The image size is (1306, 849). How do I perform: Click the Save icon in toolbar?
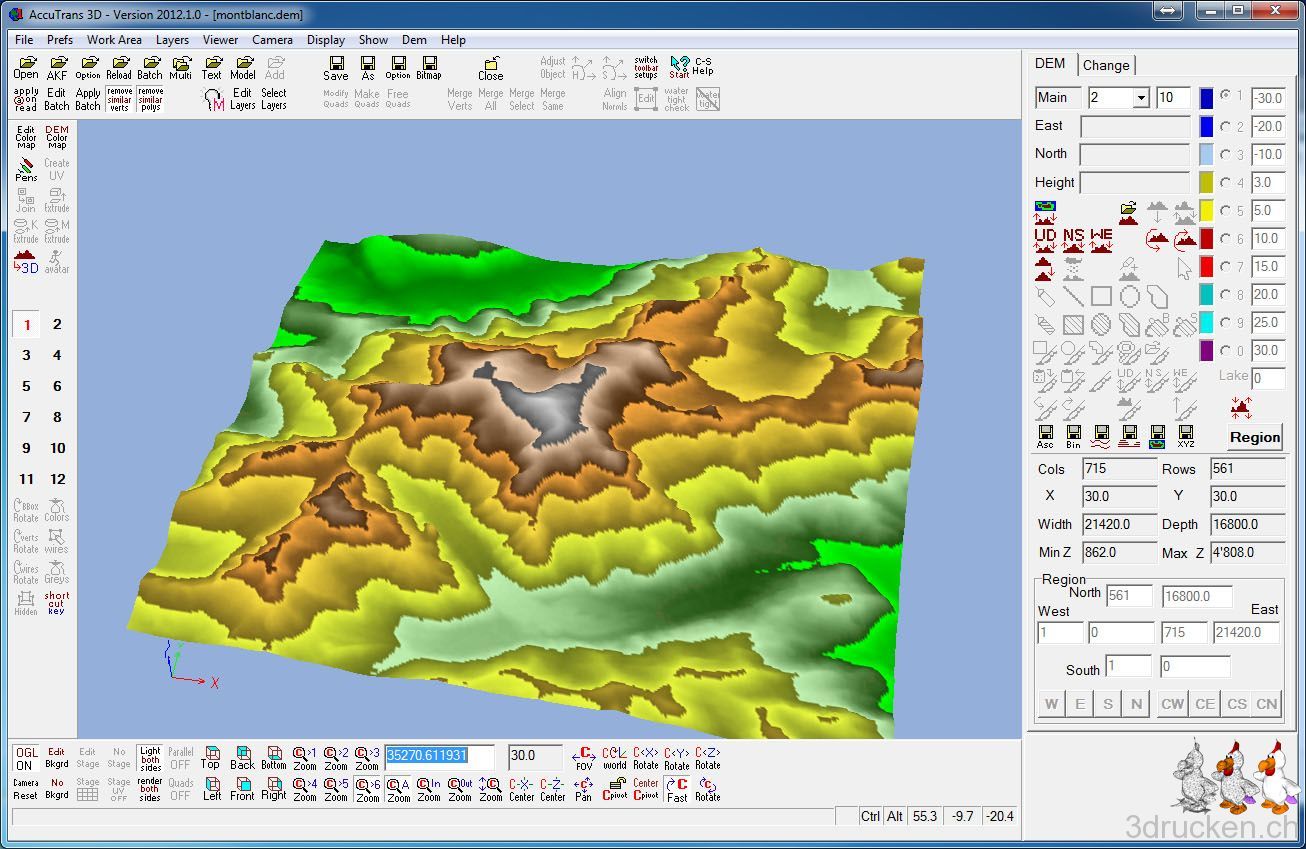[336, 68]
